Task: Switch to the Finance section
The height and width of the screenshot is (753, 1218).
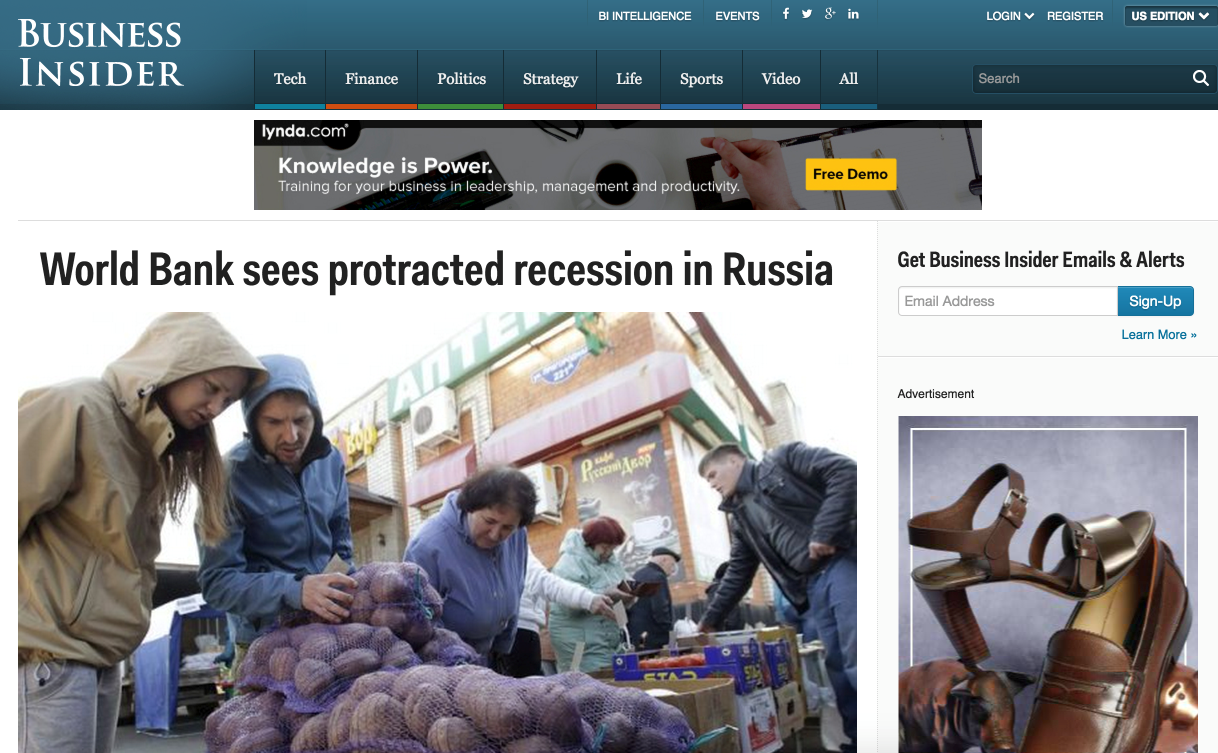Action: 371,79
